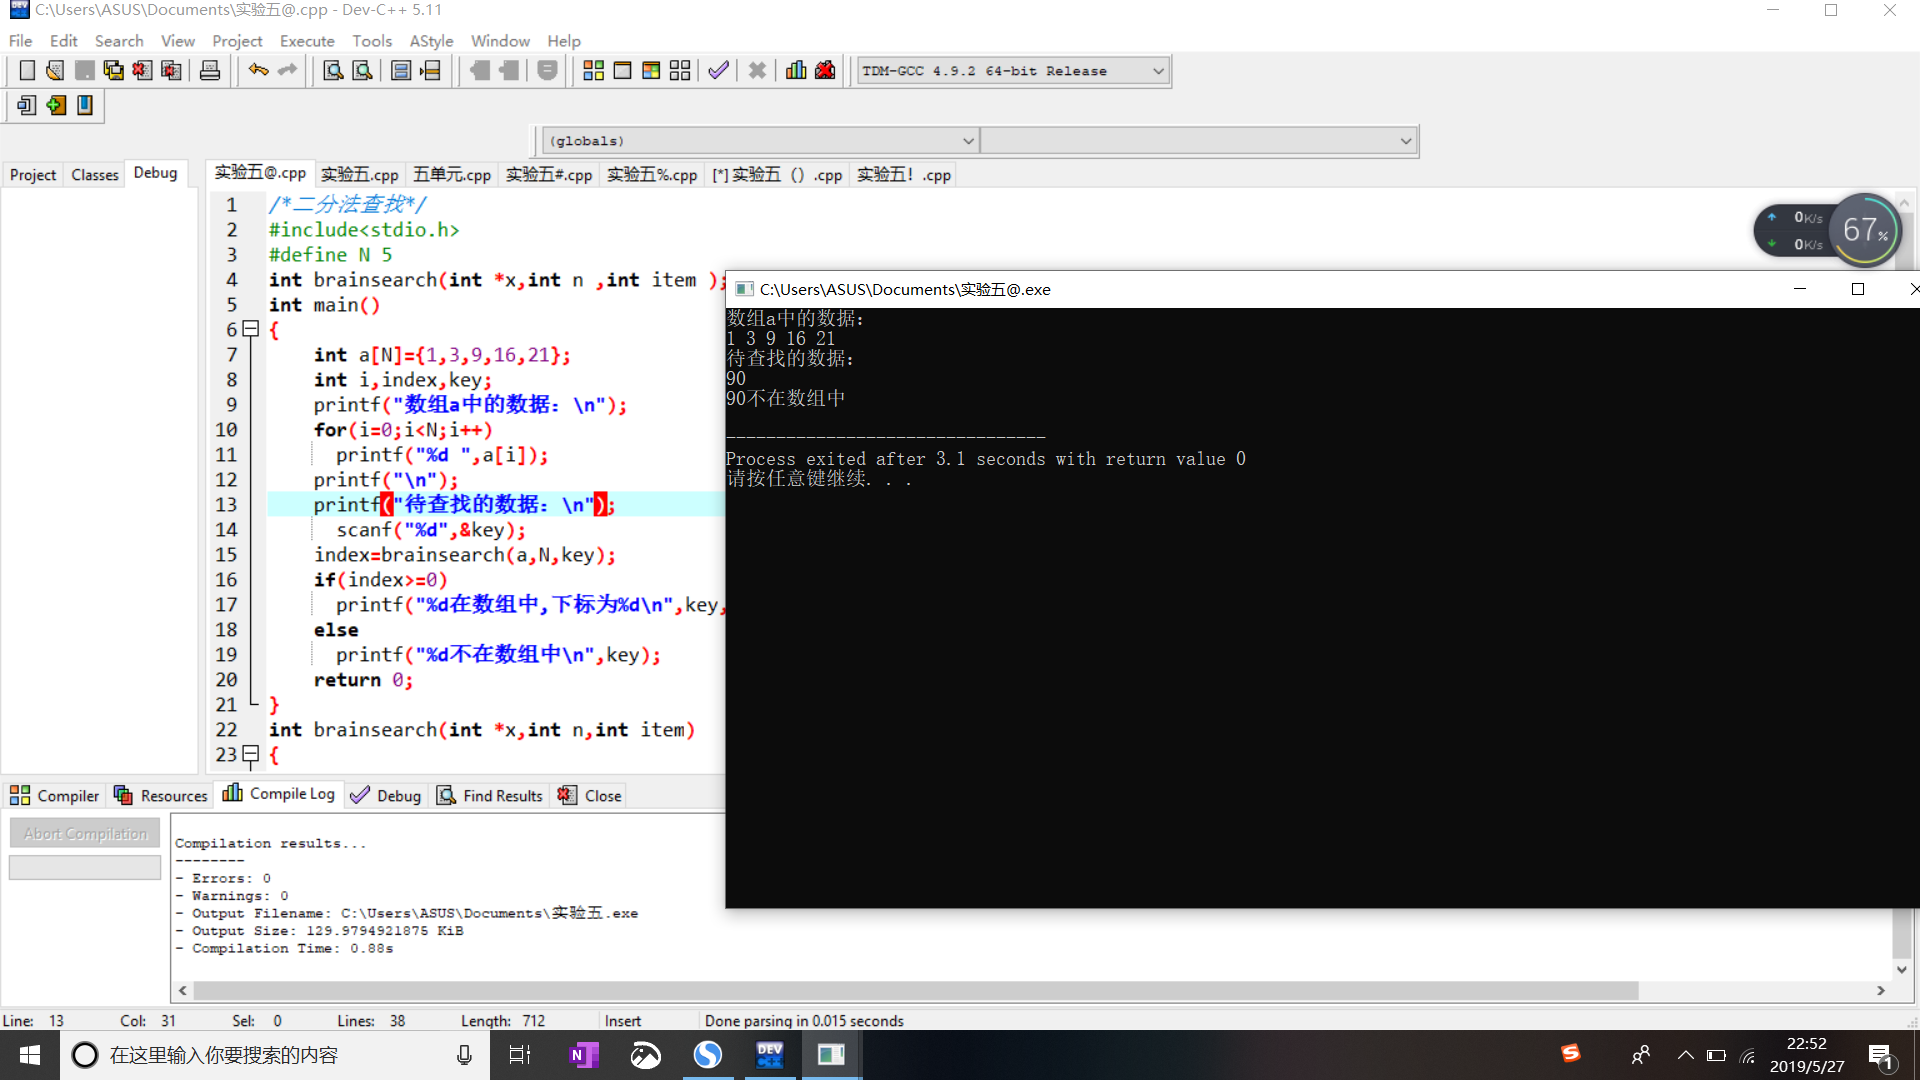Click the Find magnifier toolbar icon
Screen dimensions: 1920x1080
pos(333,71)
